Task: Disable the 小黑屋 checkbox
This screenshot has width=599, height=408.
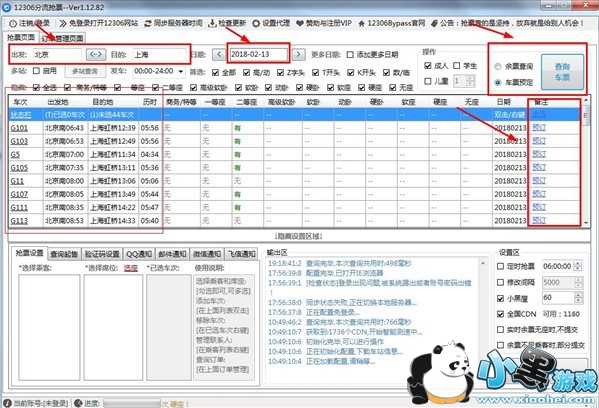Action: pyautogui.click(x=500, y=298)
